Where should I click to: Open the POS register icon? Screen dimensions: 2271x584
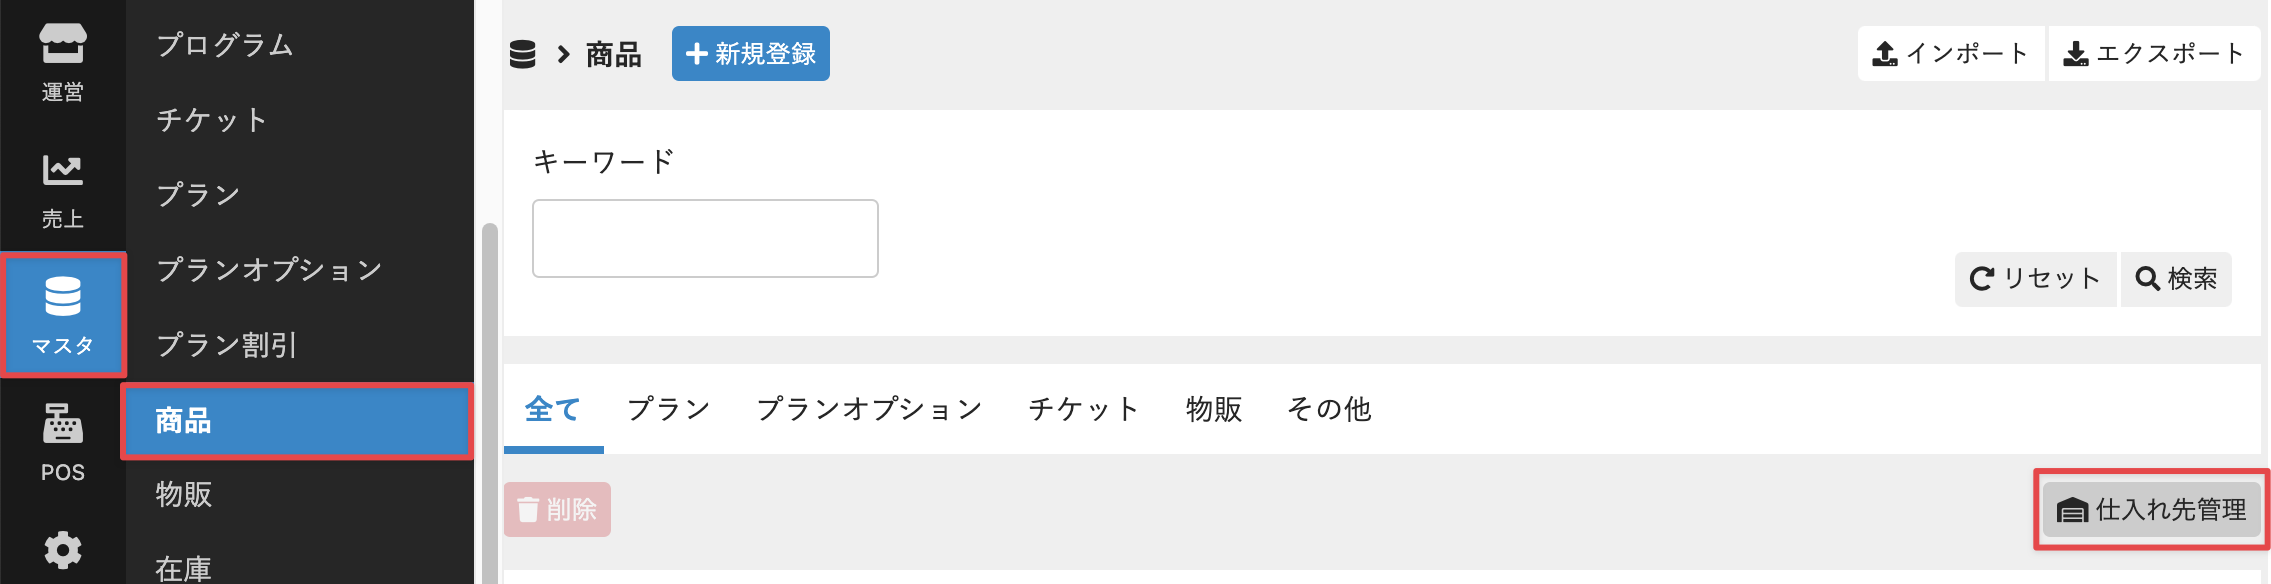click(62, 441)
